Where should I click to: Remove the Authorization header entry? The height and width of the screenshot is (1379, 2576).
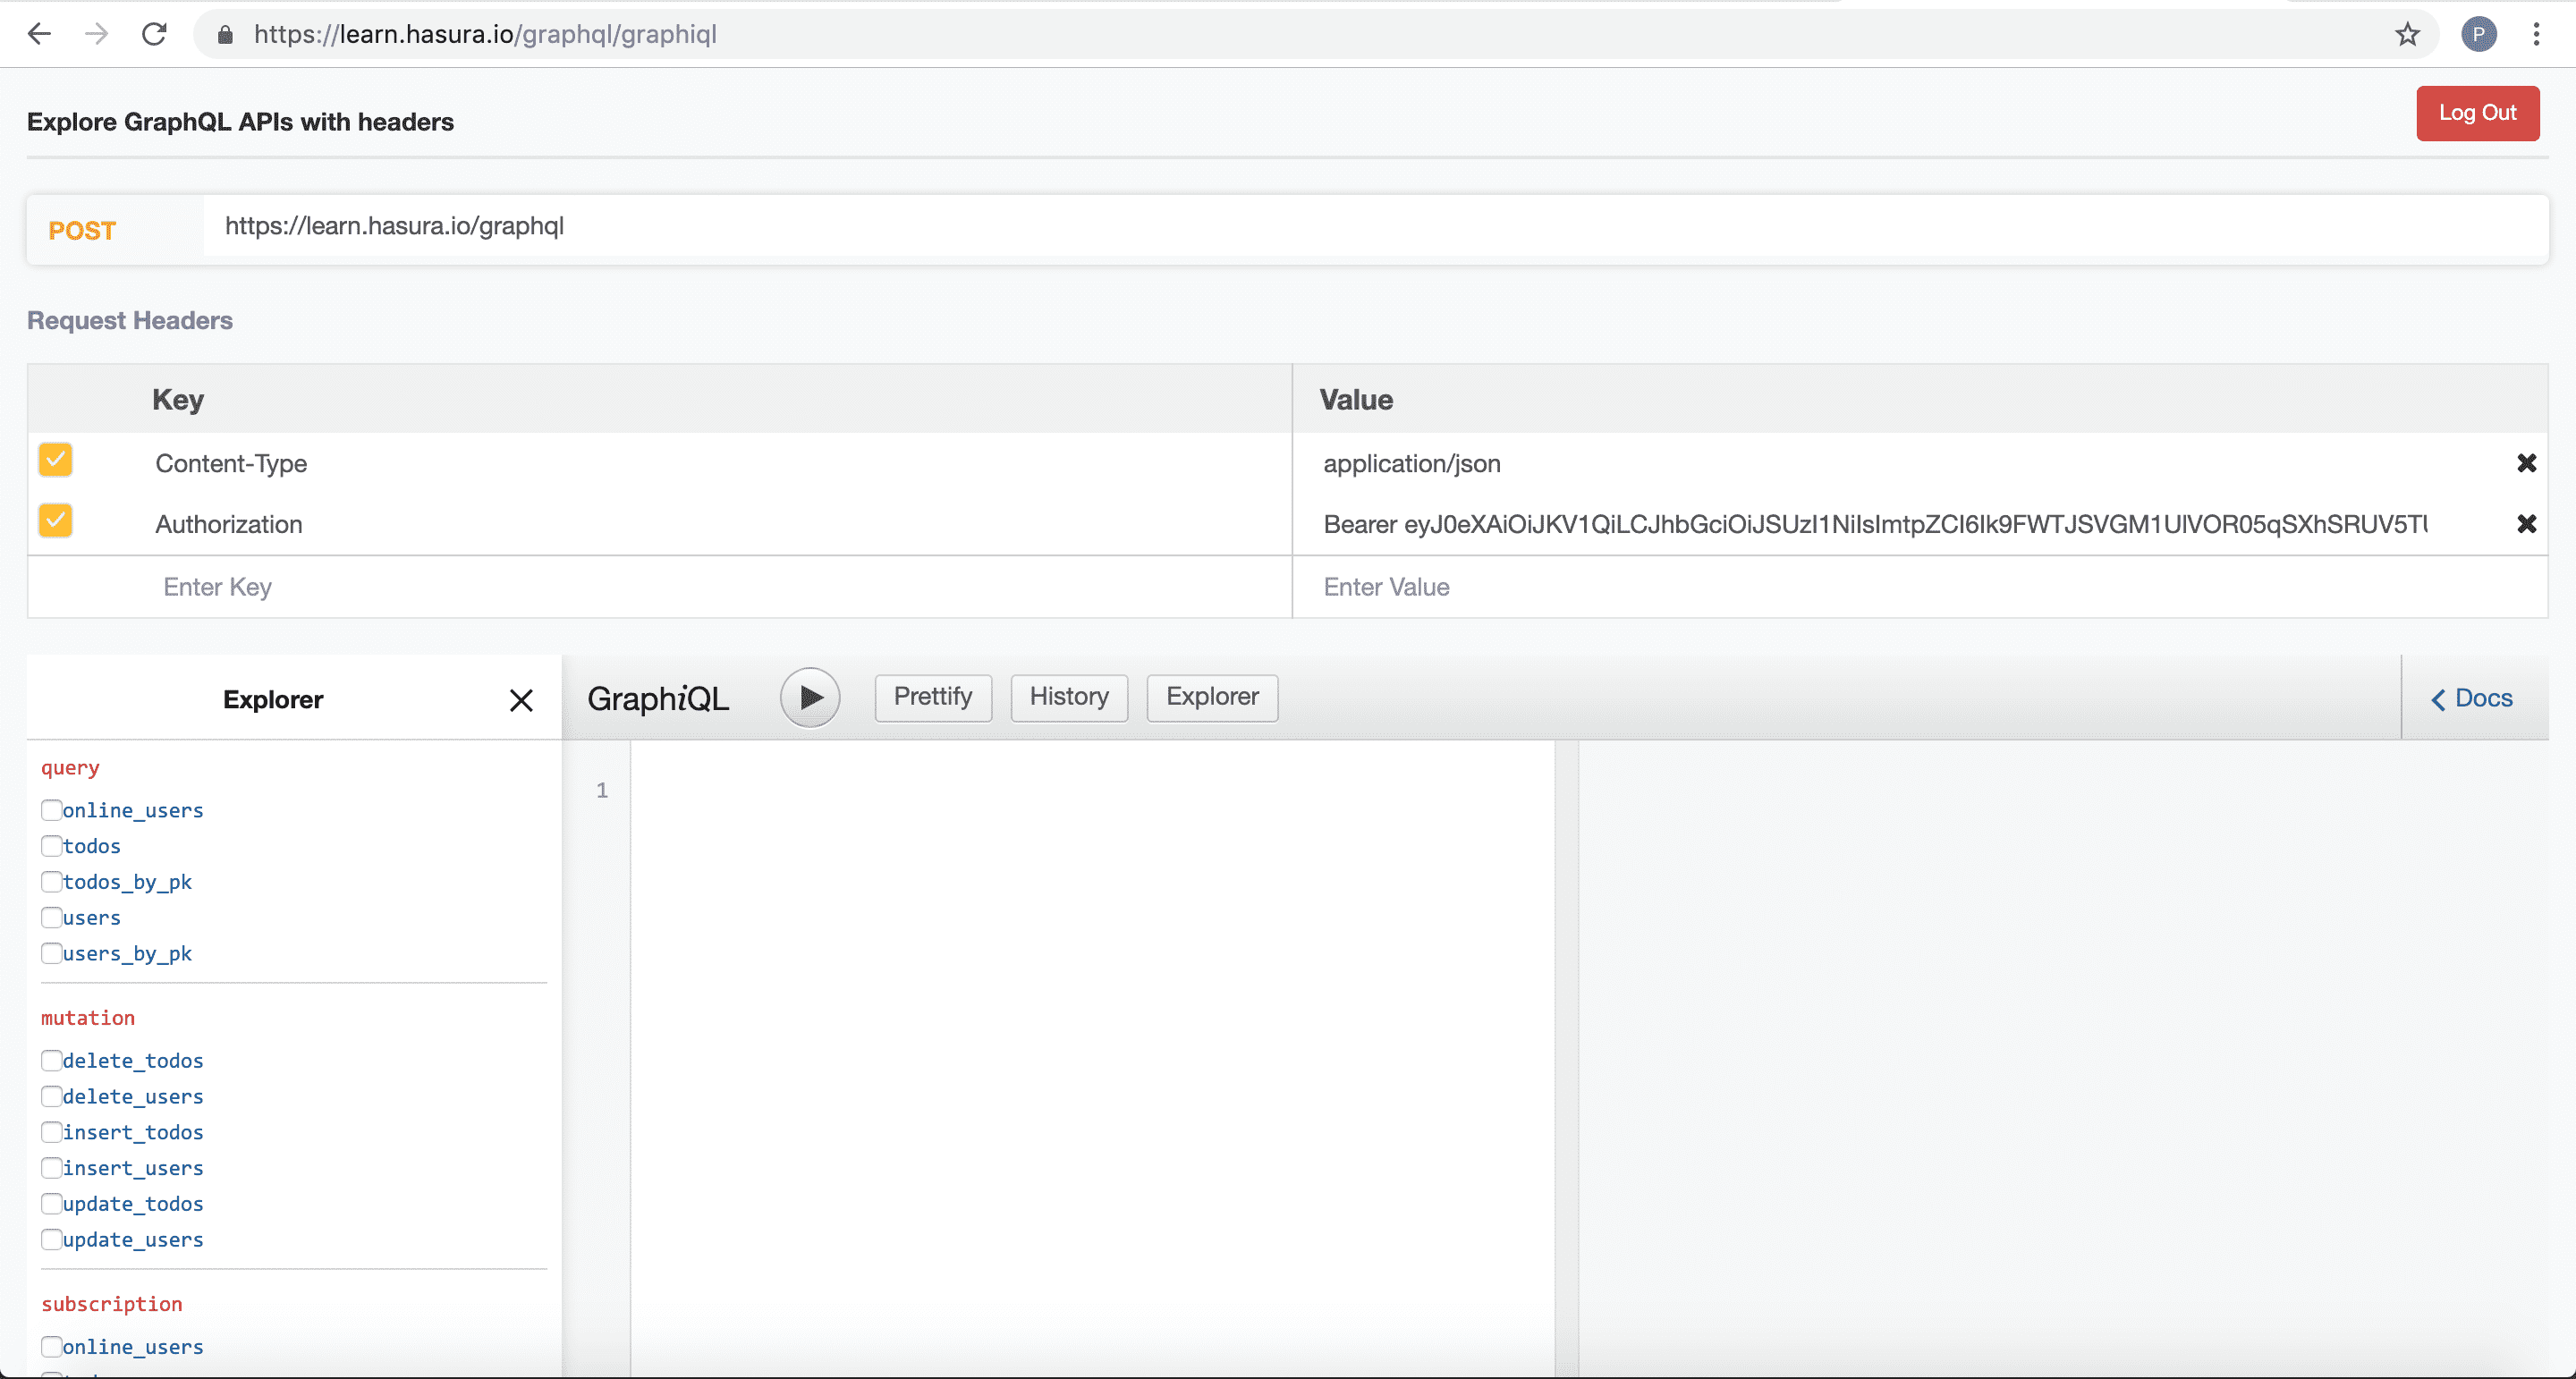click(2527, 524)
